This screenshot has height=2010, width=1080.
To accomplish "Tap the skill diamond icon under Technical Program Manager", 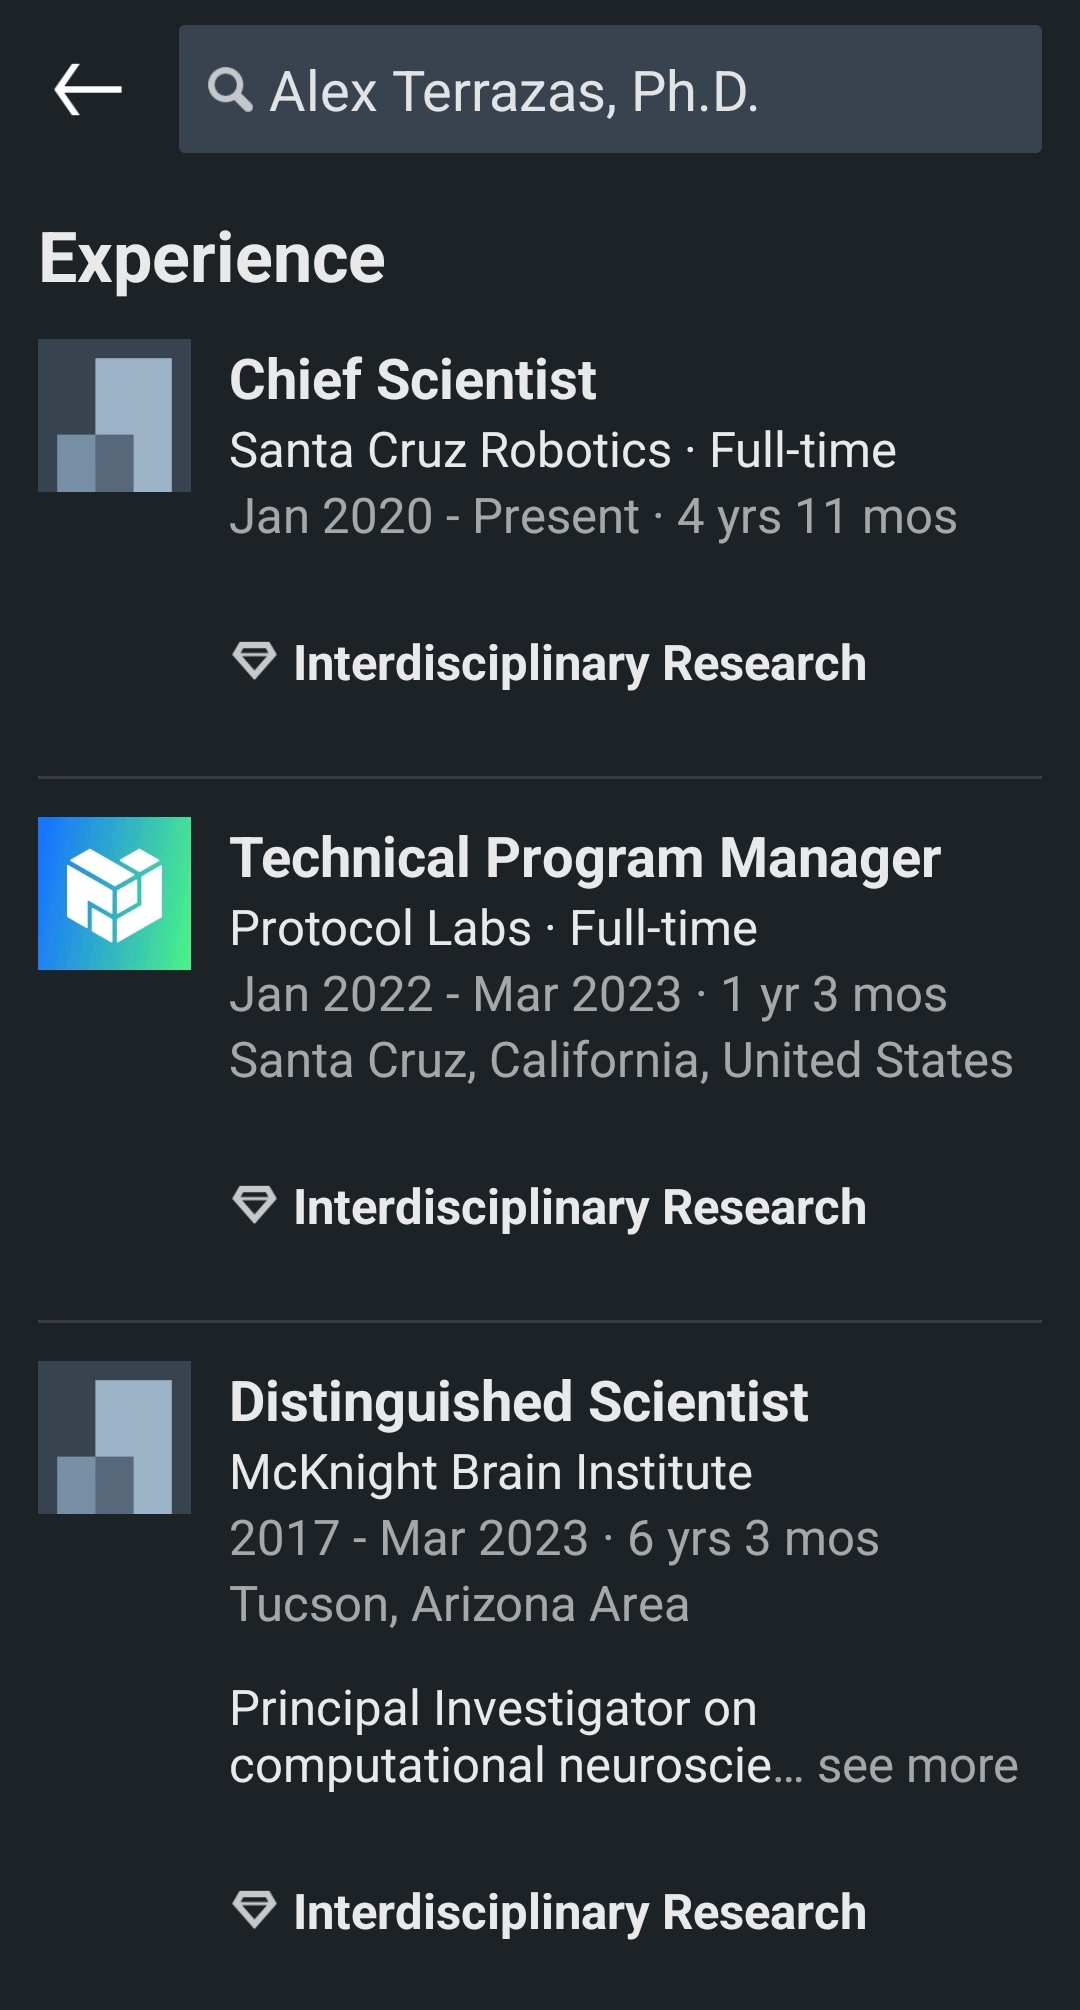I will pyautogui.click(x=254, y=1205).
